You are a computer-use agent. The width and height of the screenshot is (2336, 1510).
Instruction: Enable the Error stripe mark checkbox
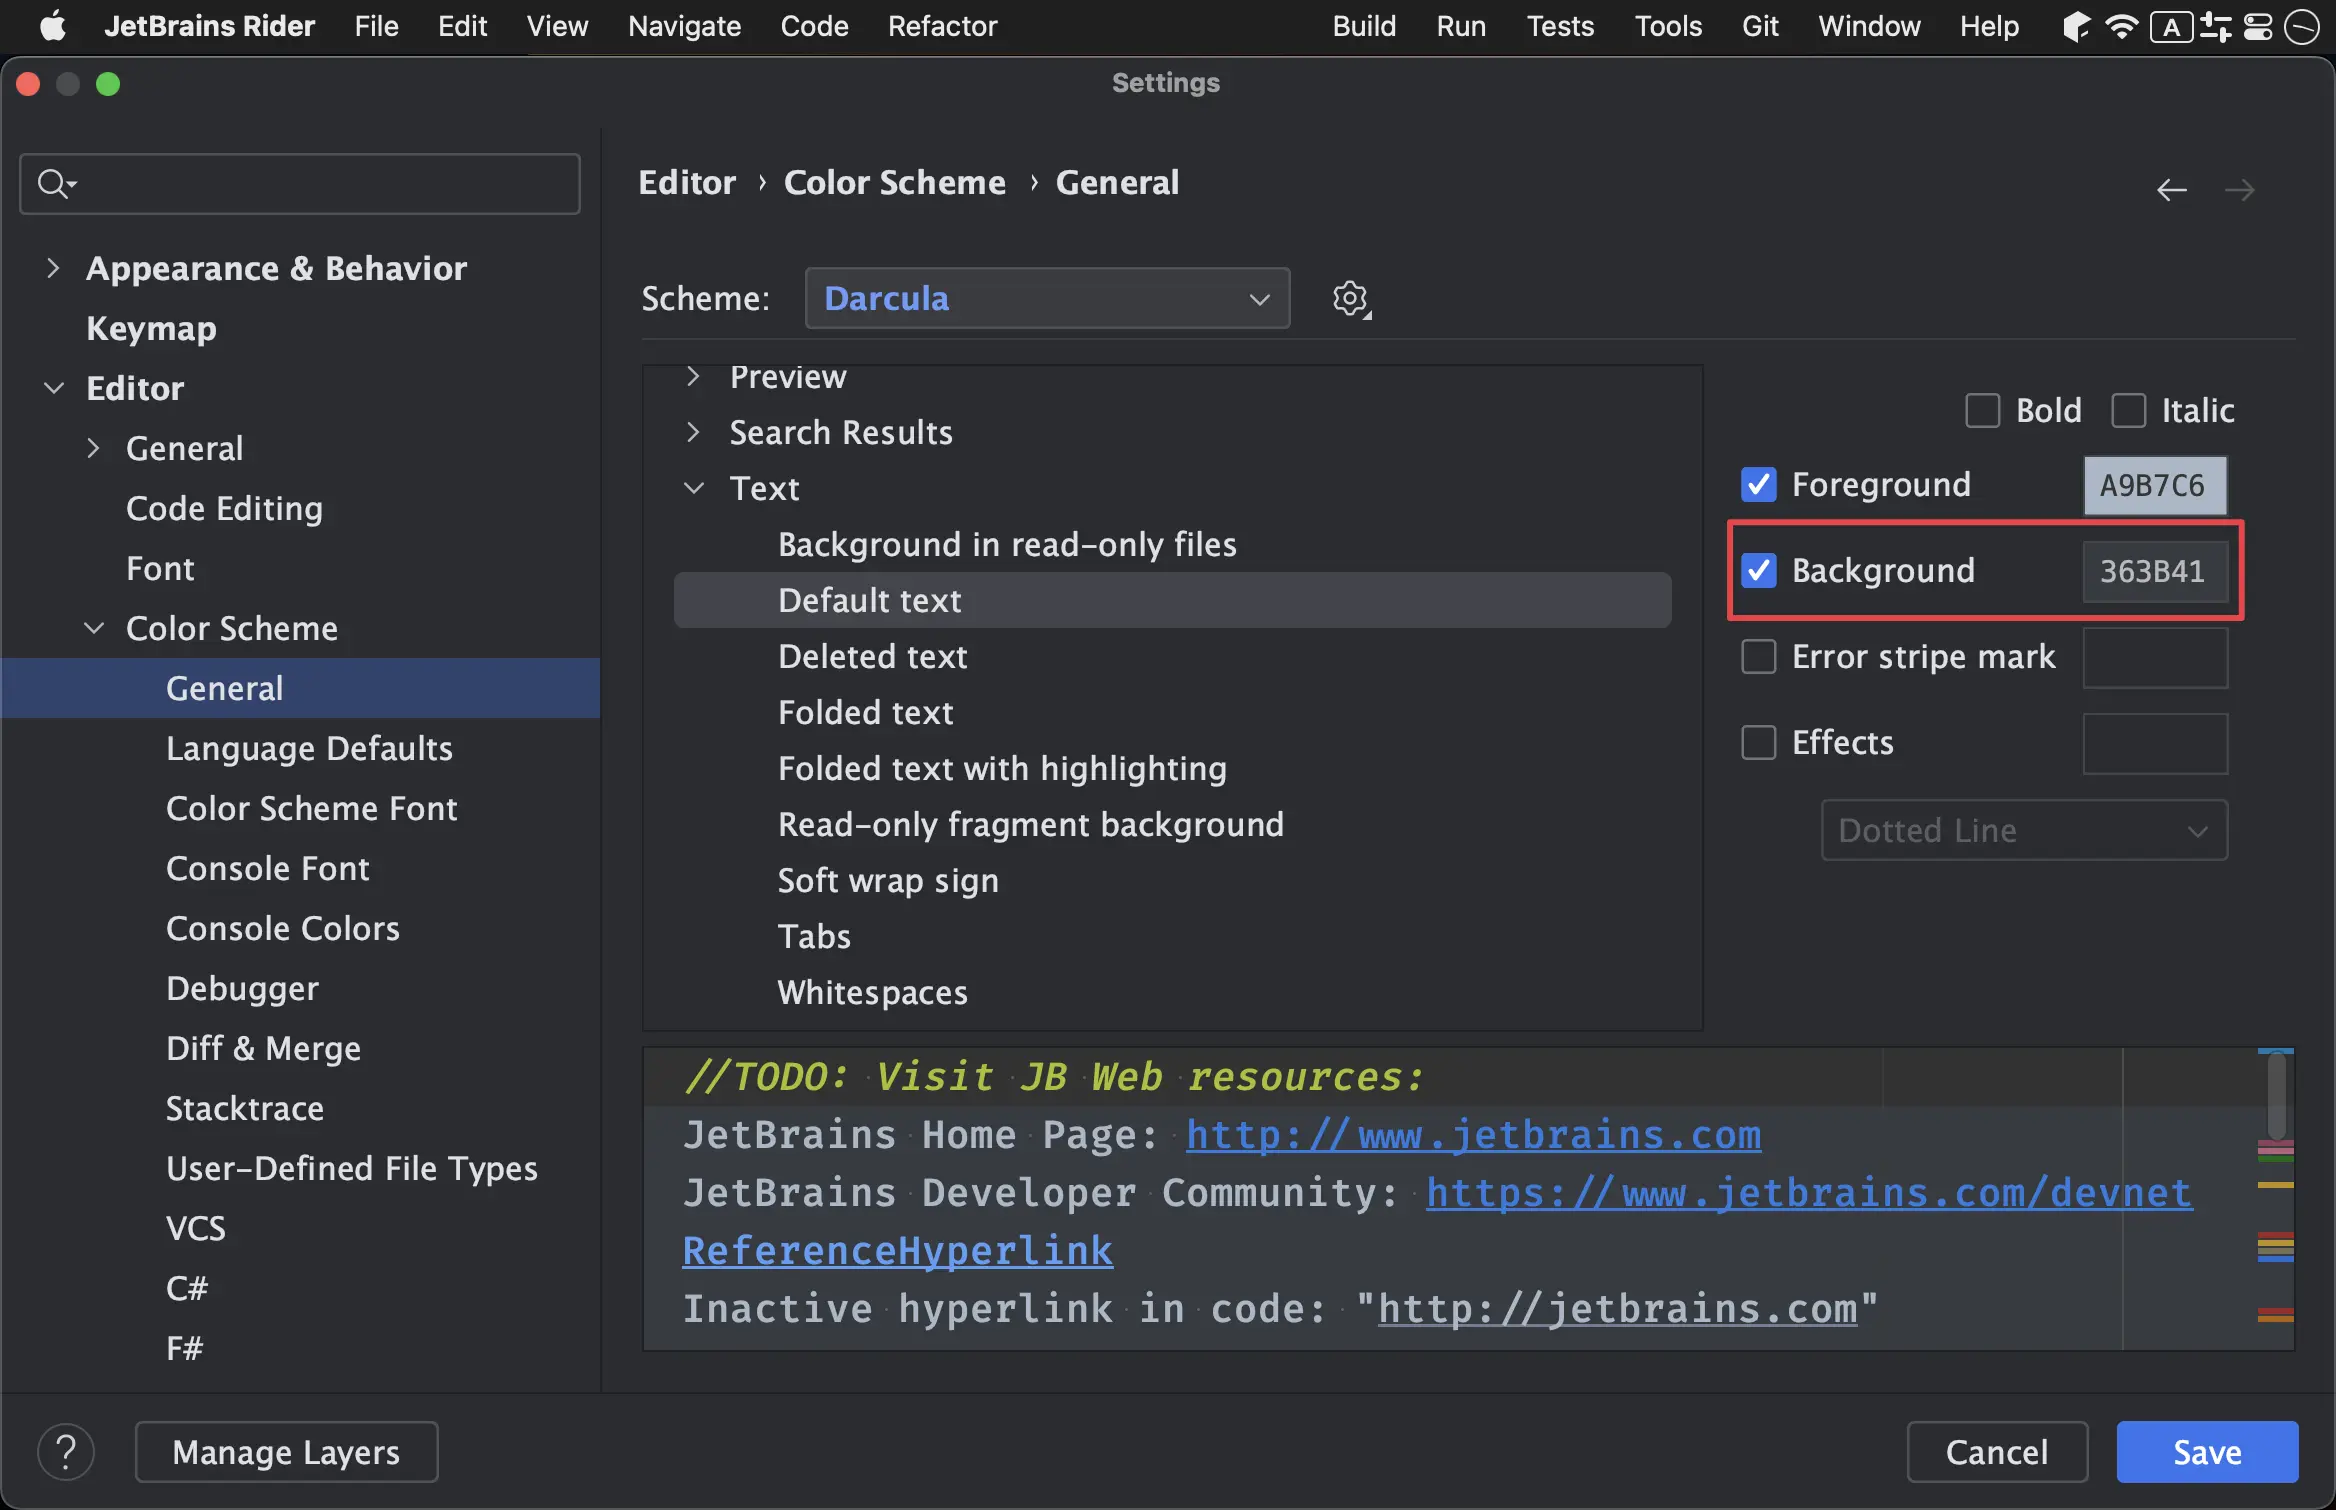(x=1758, y=656)
